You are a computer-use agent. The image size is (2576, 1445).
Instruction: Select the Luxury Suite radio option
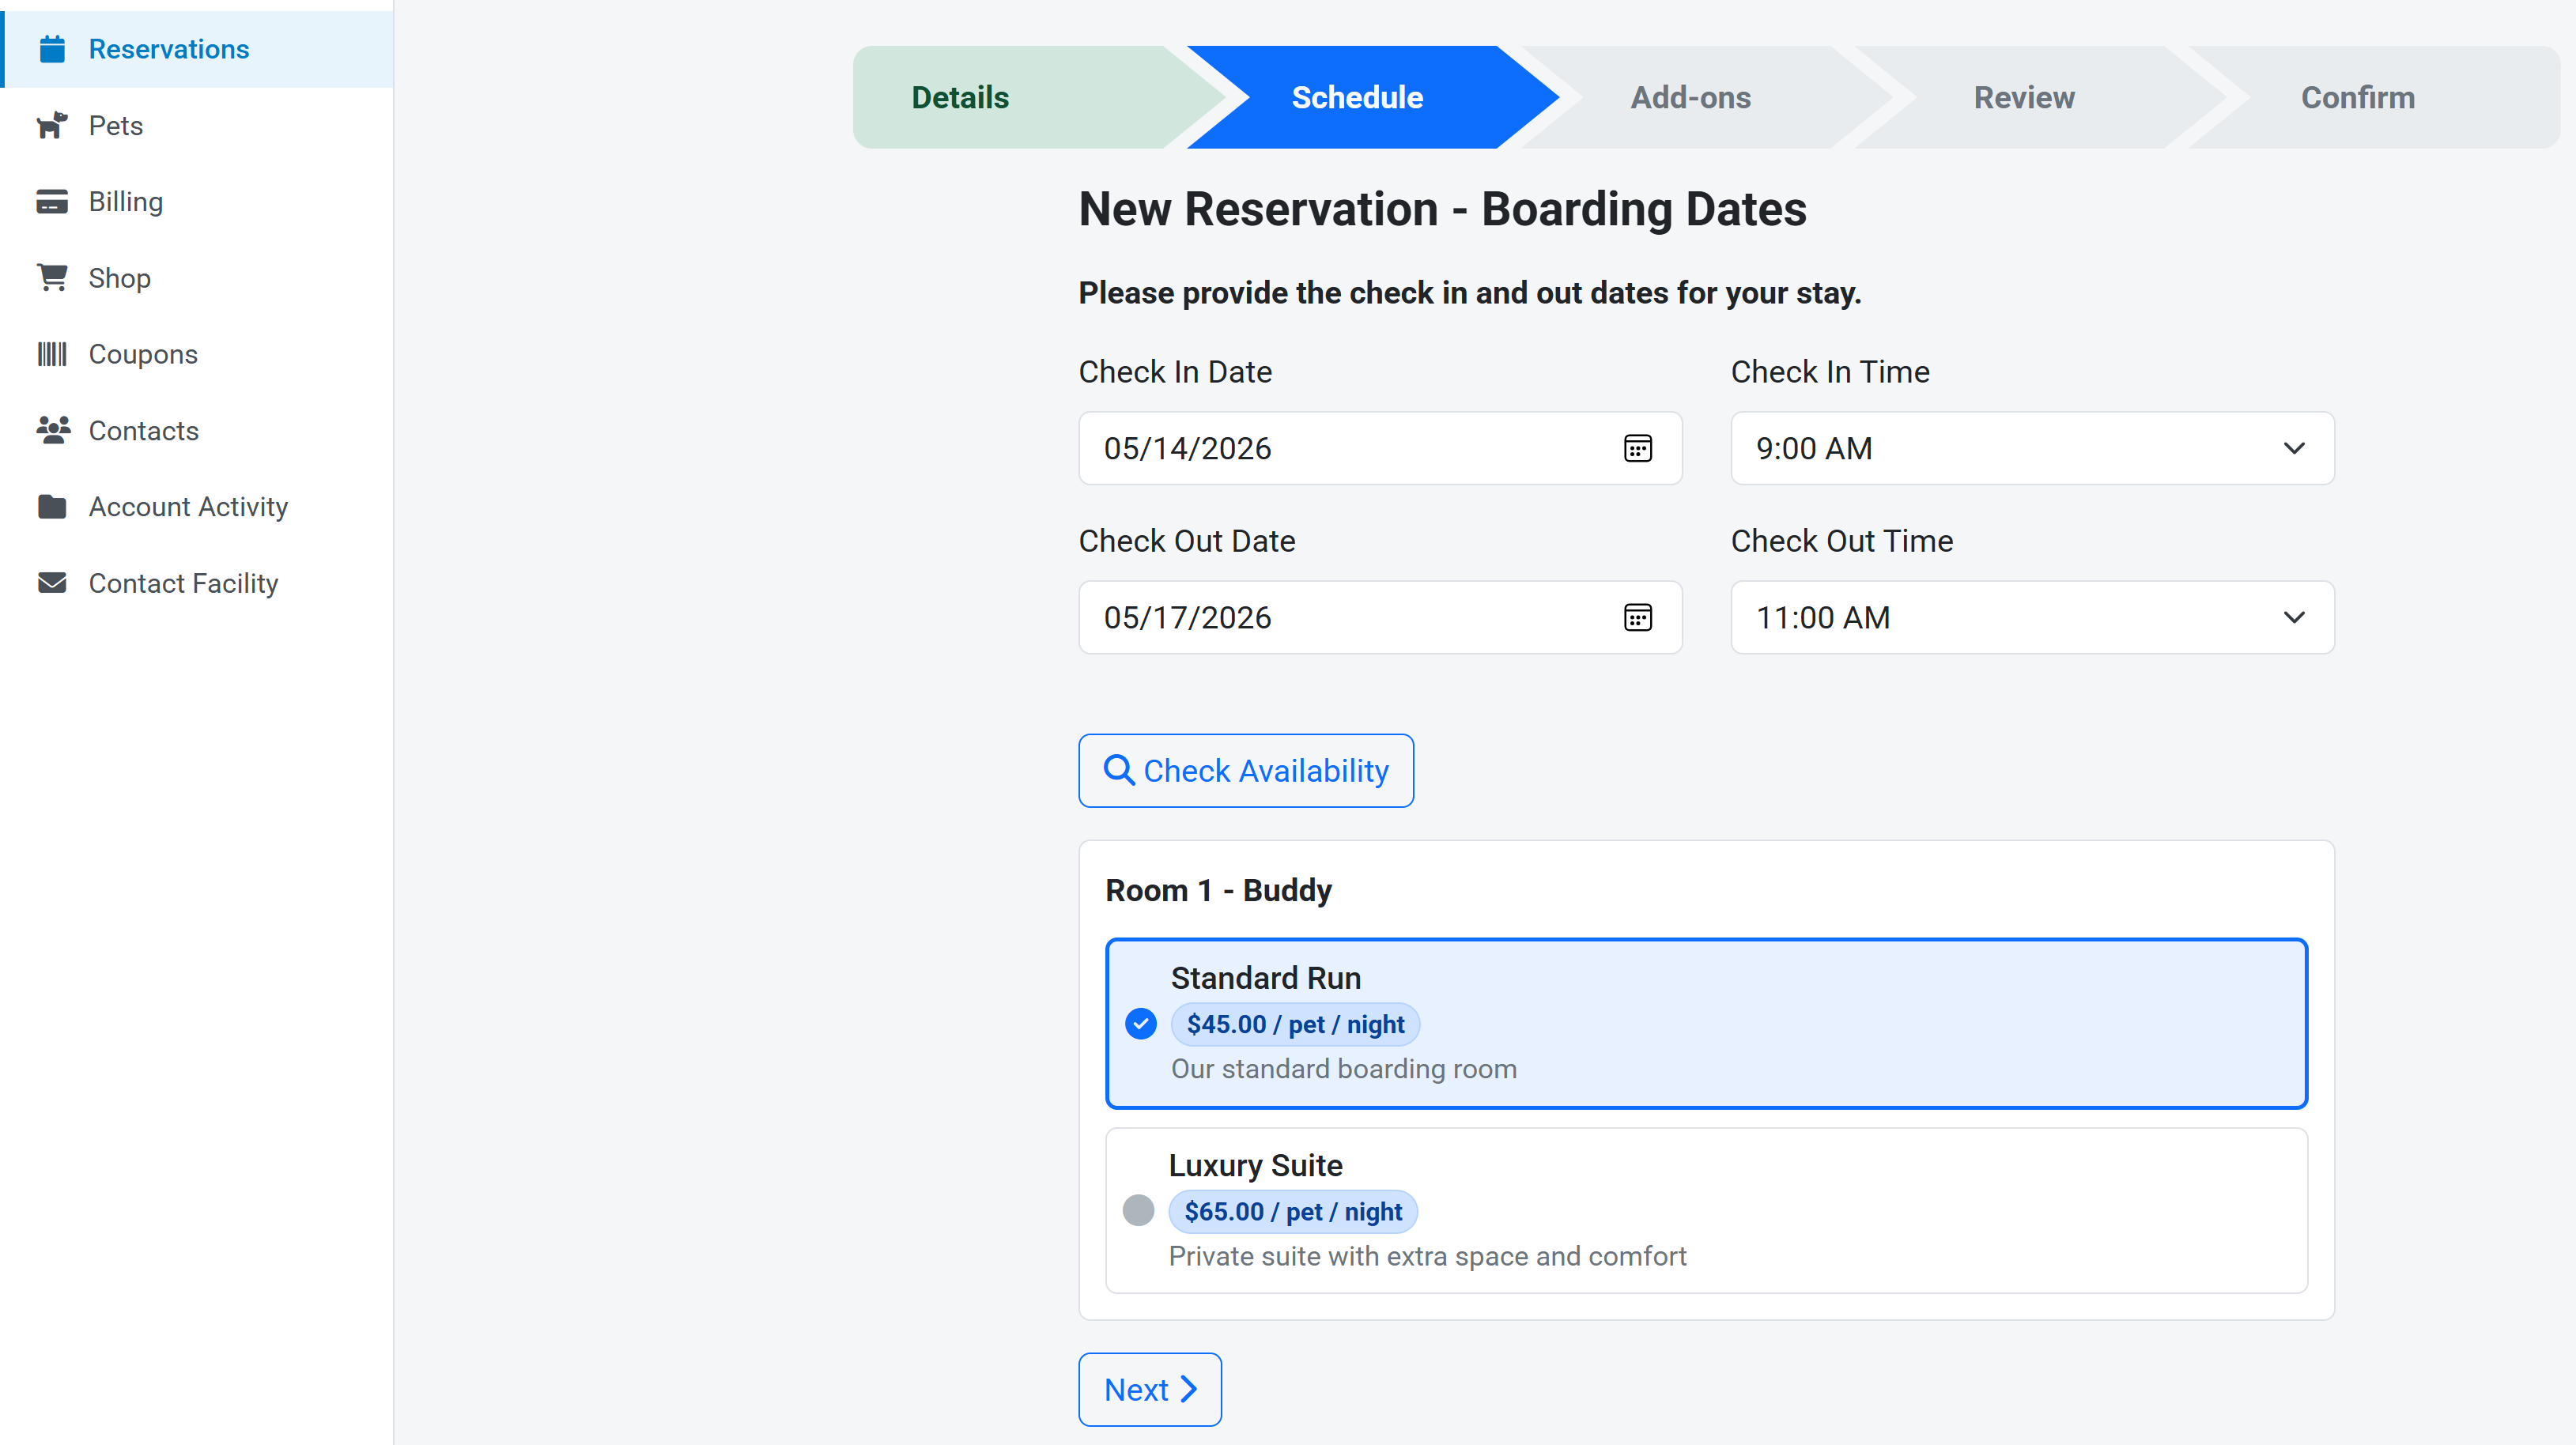pyautogui.click(x=1139, y=1210)
